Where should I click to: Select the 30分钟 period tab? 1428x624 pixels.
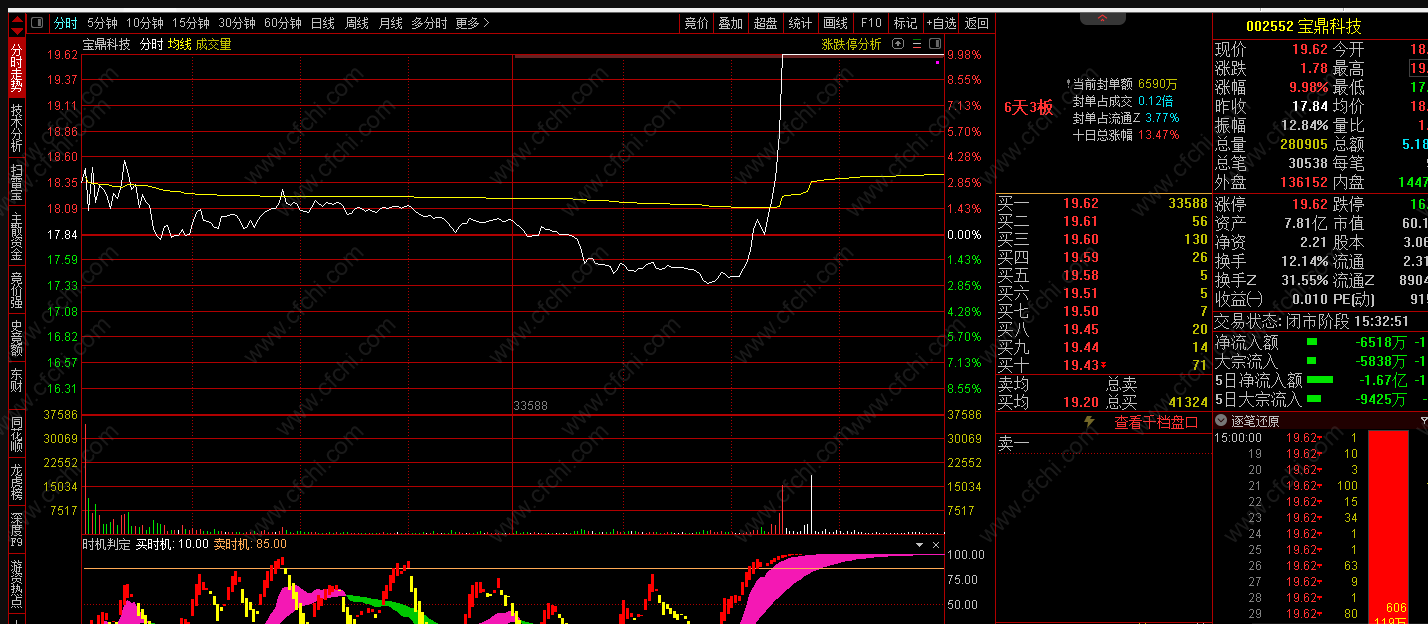237,23
